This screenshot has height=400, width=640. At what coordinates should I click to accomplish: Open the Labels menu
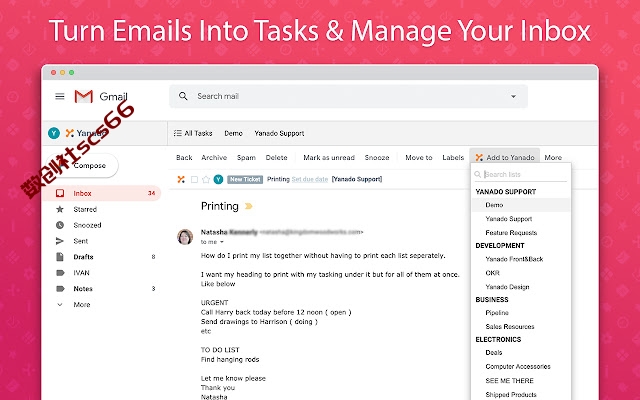pos(453,158)
